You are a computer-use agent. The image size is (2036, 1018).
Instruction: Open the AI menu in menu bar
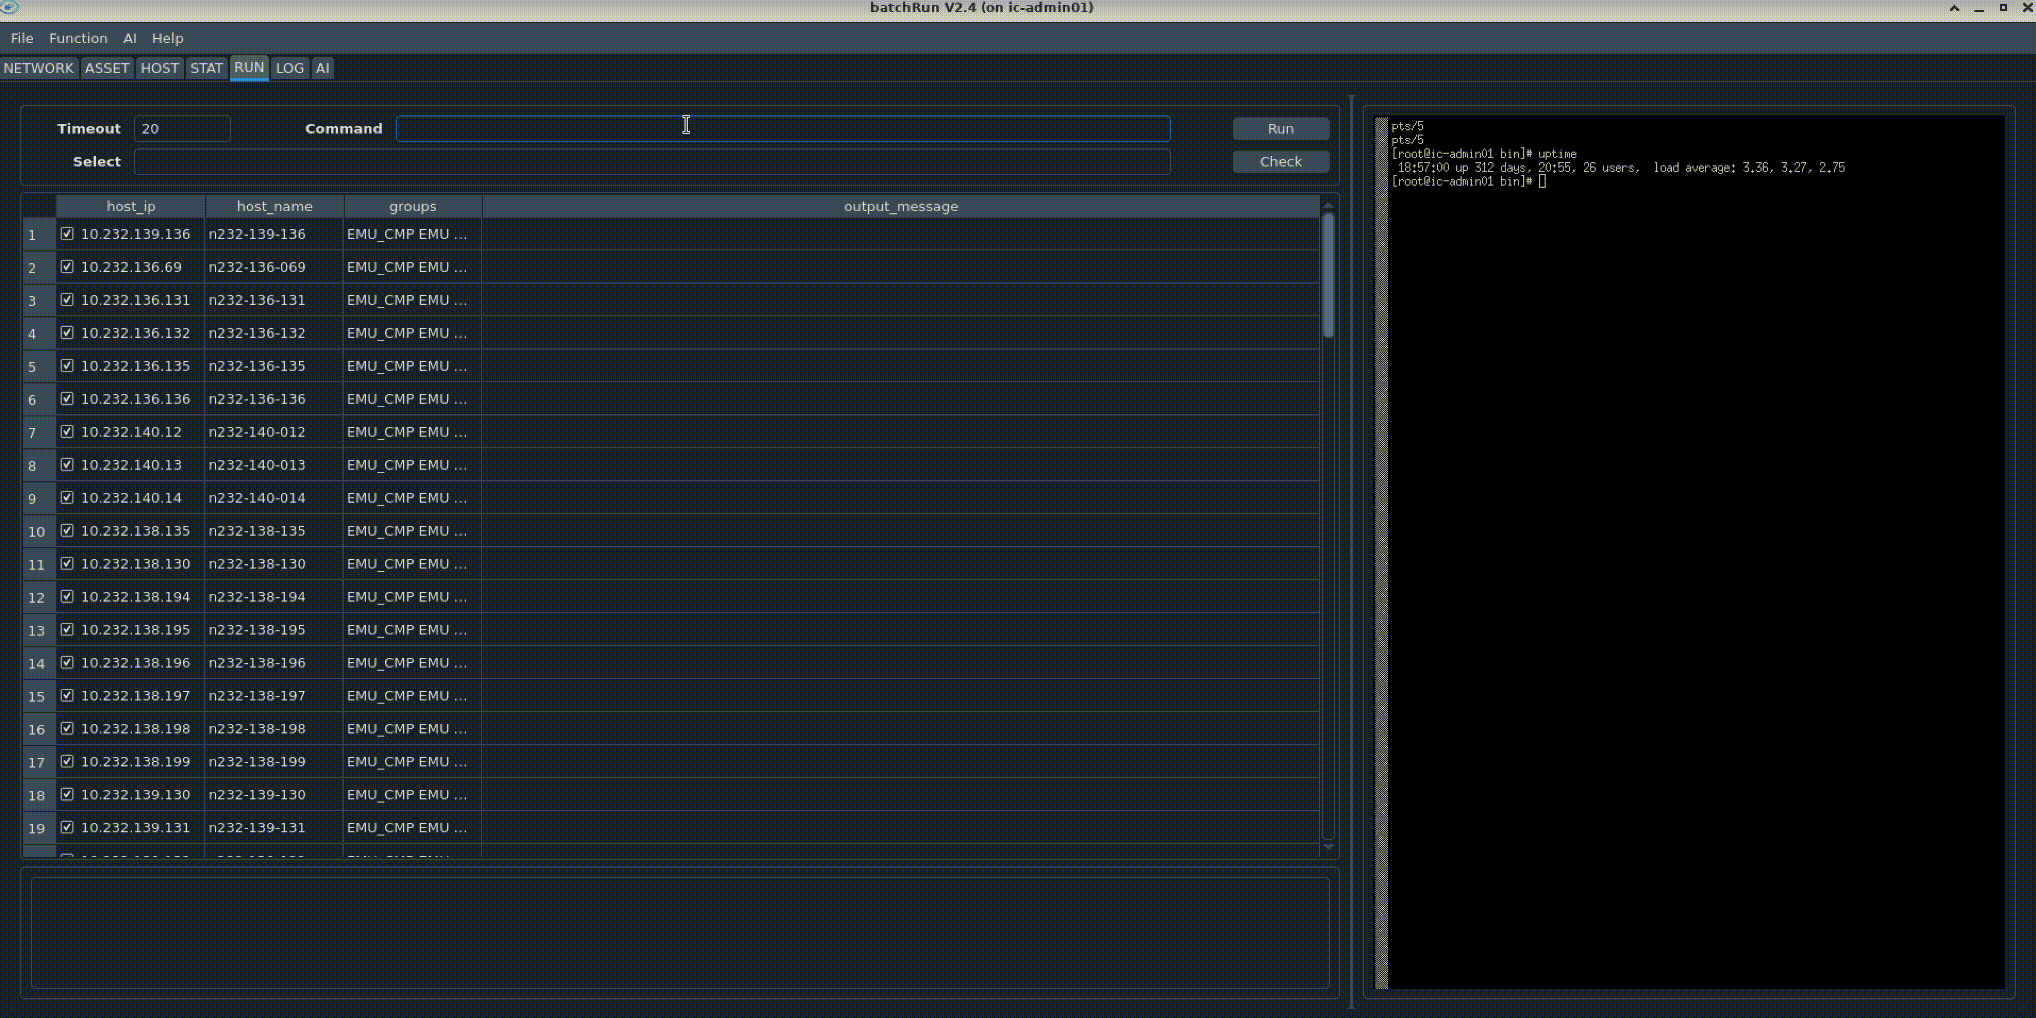click(x=130, y=38)
